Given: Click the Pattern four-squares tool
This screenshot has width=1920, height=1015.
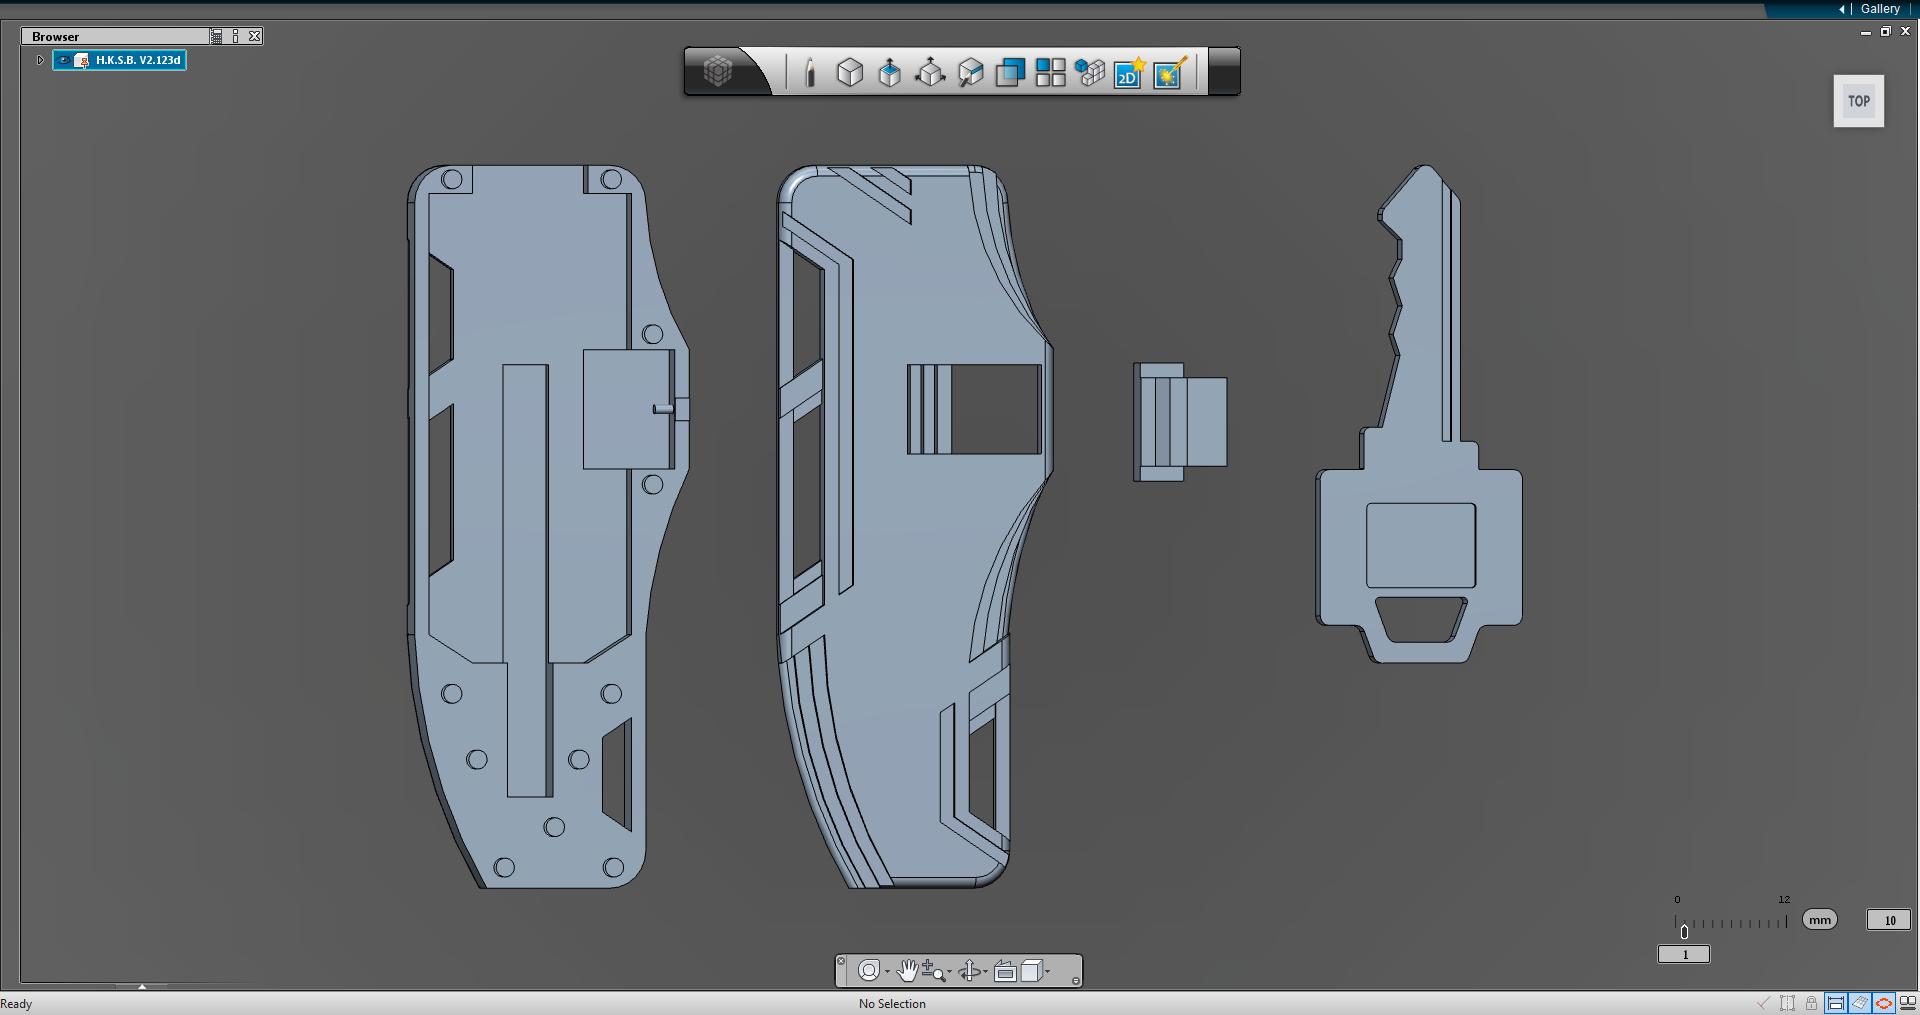Looking at the screenshot, I should [1050, 72].
